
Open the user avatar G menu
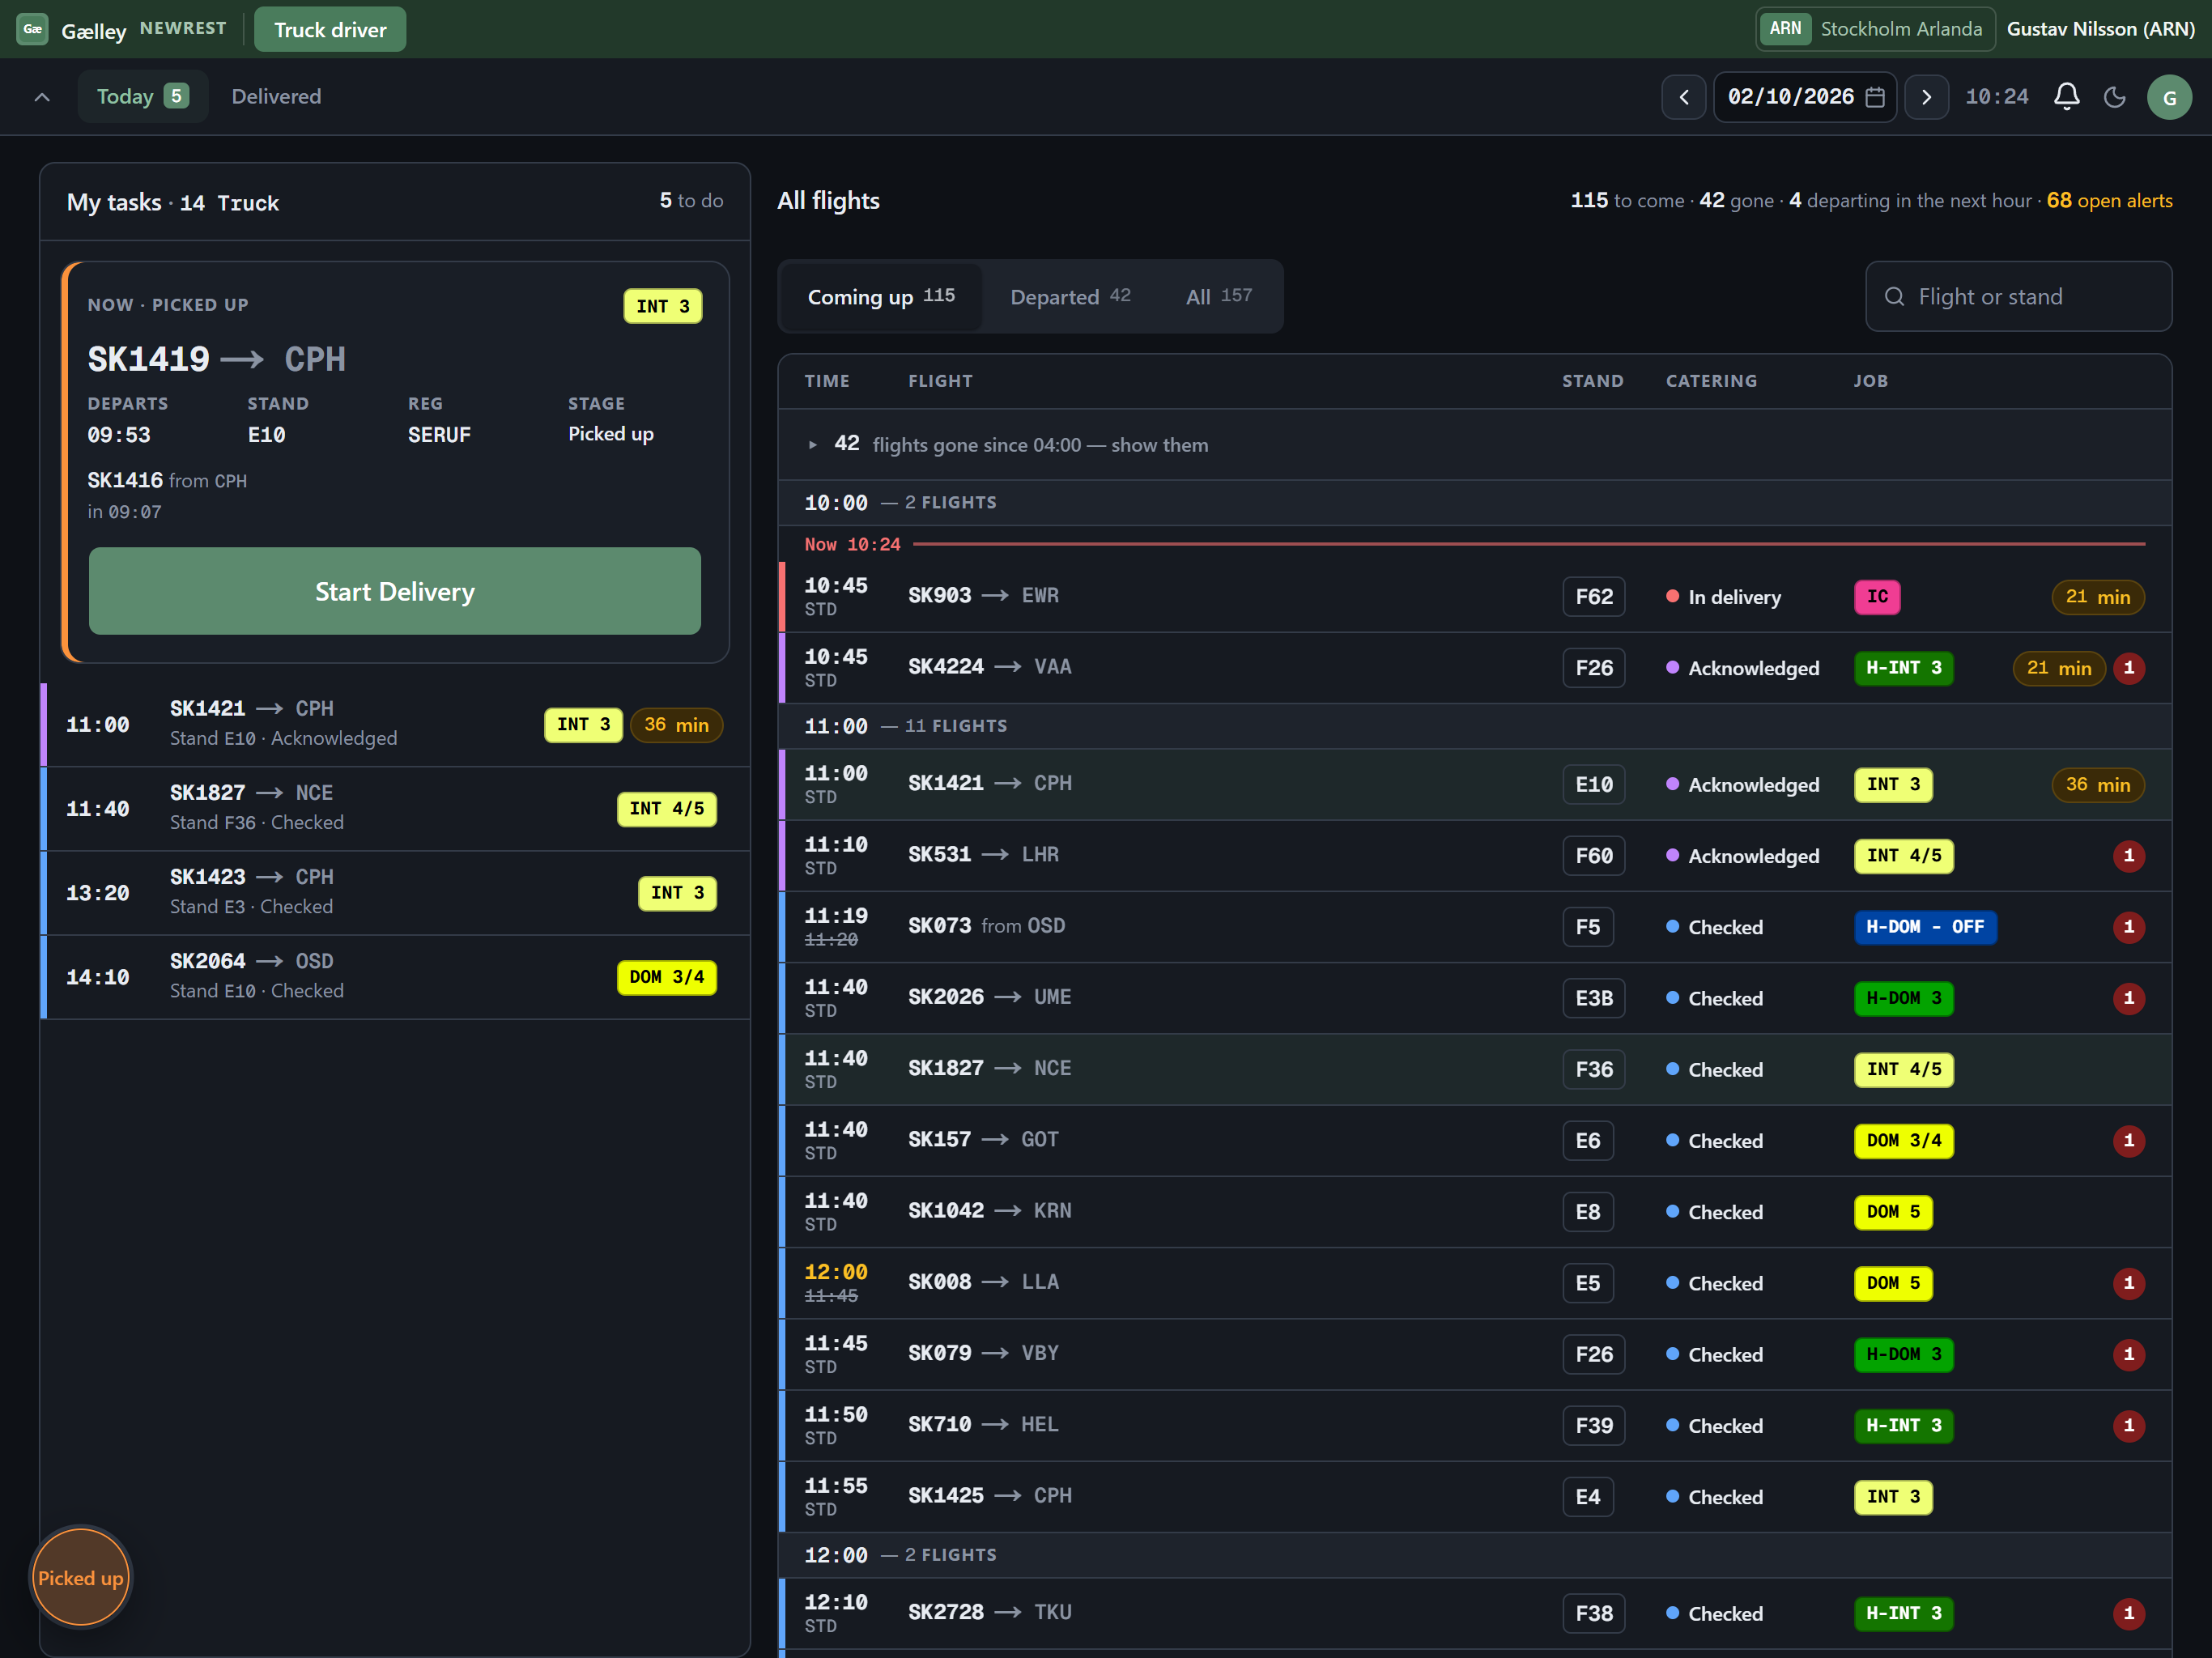coord(2169,97)
